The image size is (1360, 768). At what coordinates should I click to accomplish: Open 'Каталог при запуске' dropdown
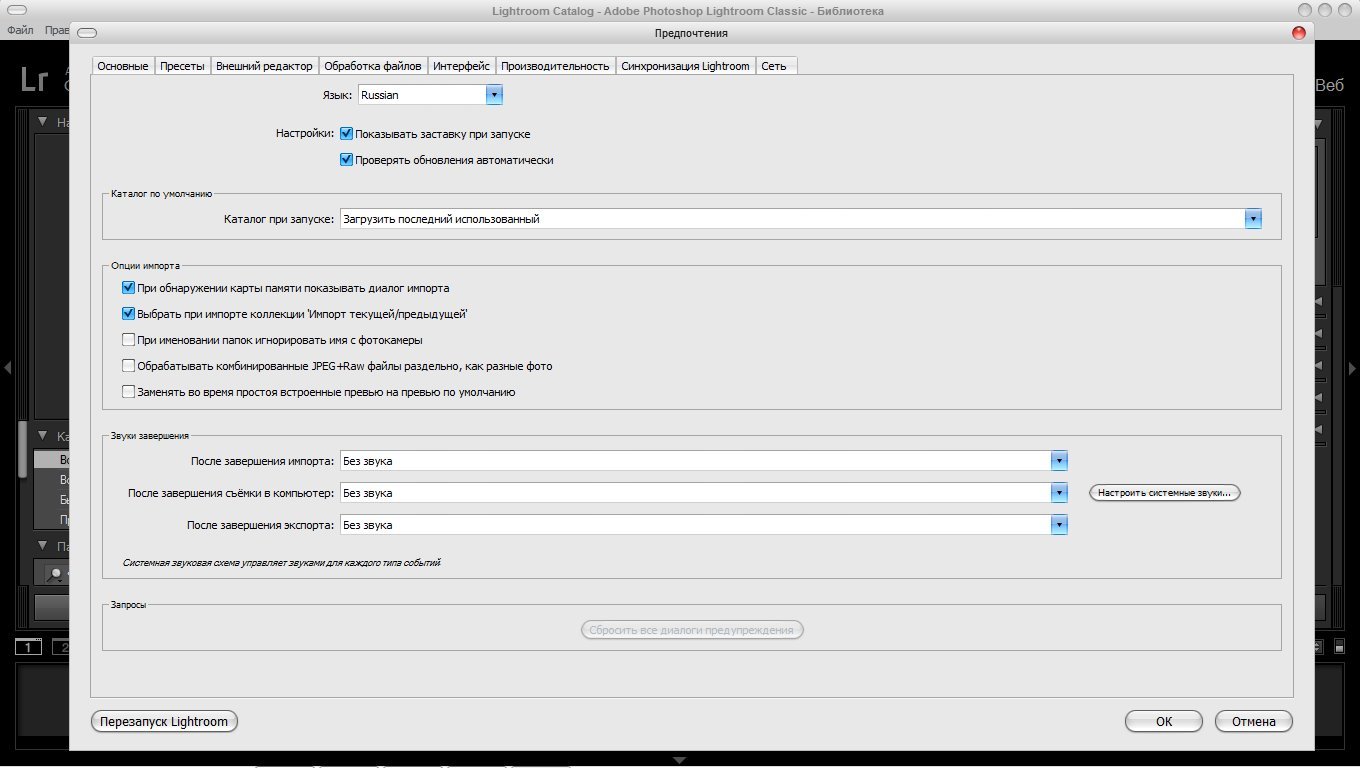pos(1252,219)
